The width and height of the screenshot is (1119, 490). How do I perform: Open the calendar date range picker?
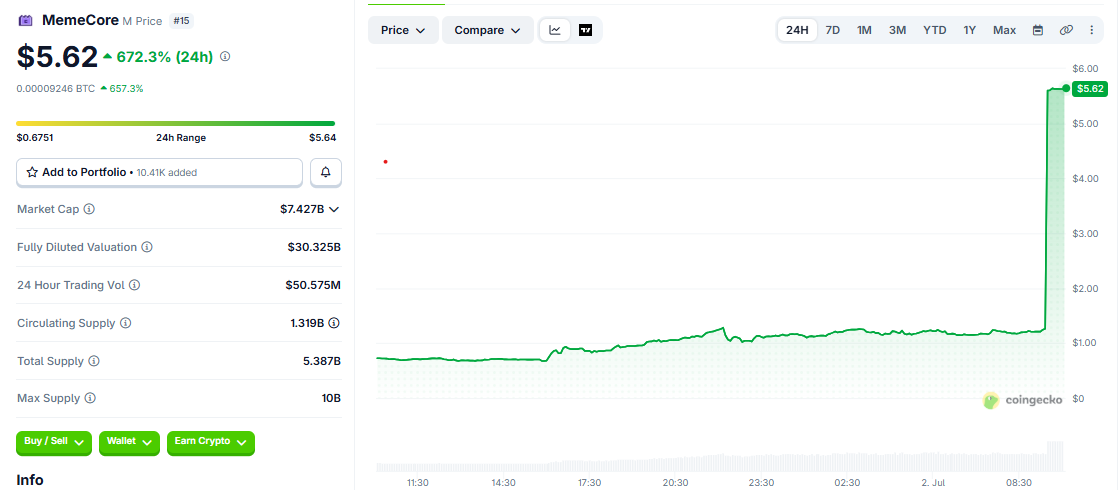tap(1038, 30)
